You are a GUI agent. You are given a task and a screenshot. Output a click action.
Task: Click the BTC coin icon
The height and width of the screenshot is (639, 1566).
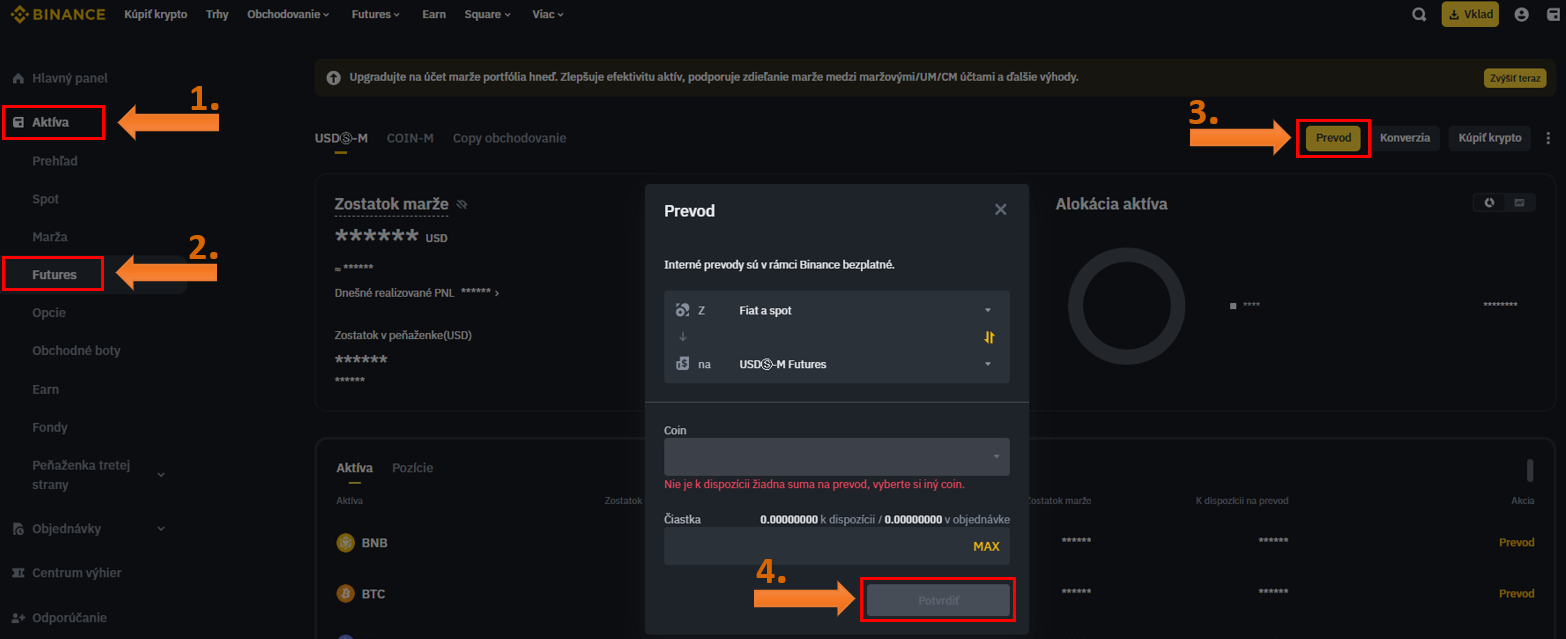point(345,593)
